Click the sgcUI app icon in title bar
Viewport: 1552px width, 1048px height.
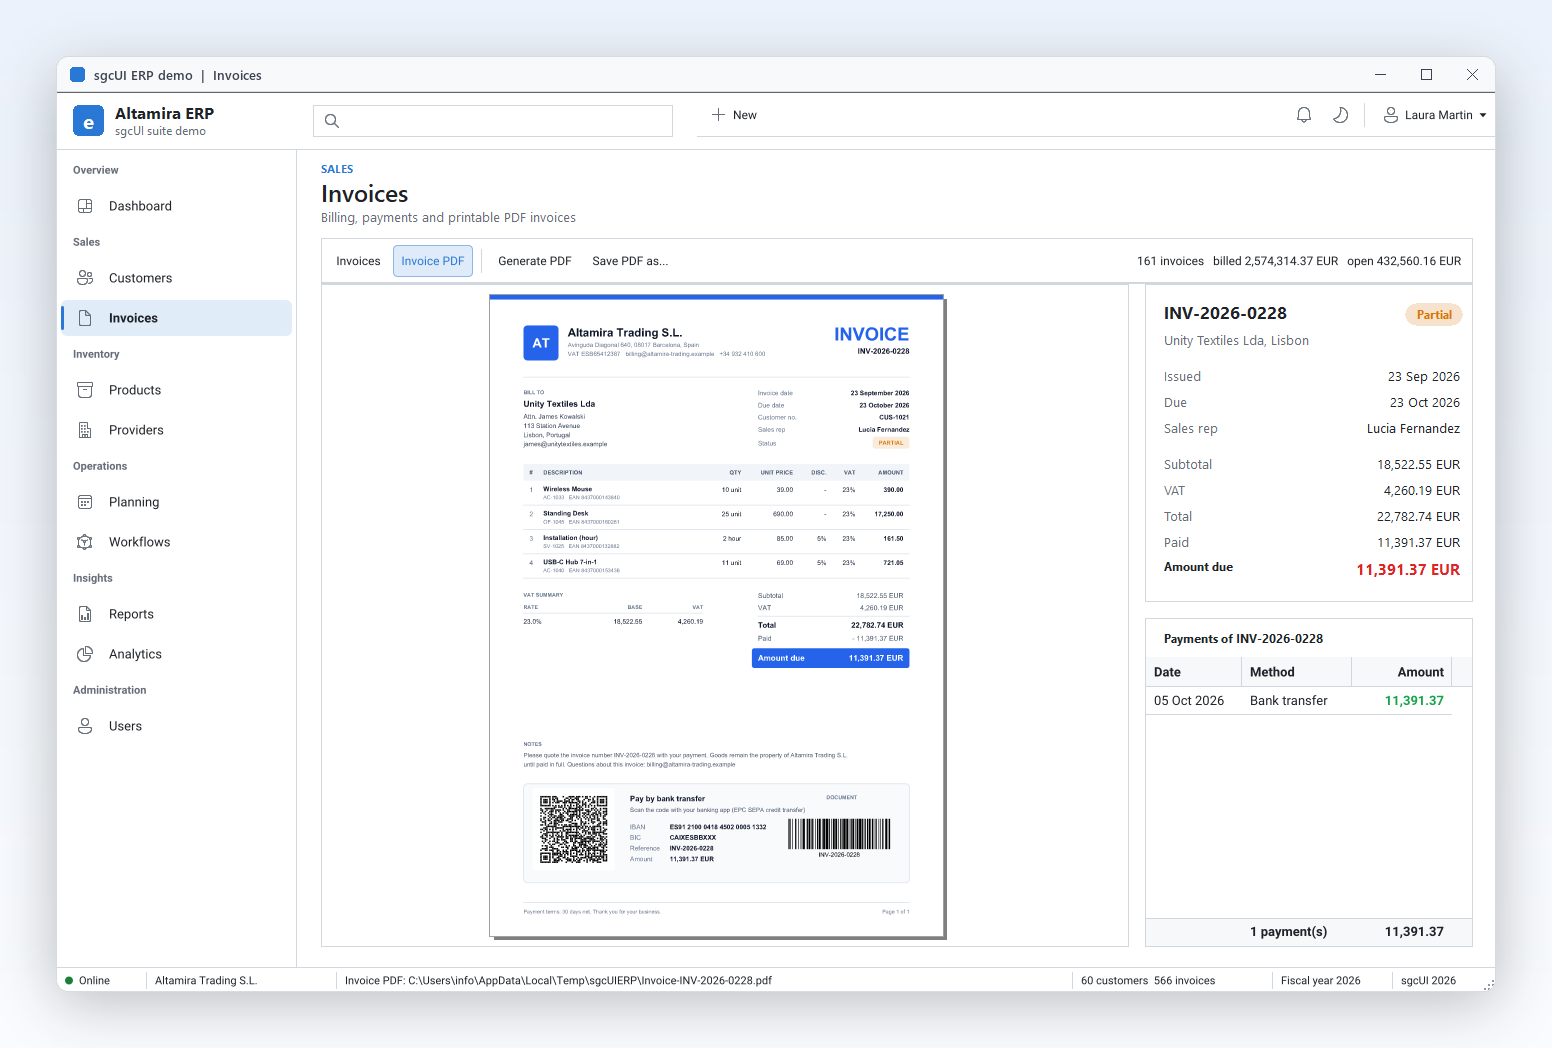click(78, 75)
